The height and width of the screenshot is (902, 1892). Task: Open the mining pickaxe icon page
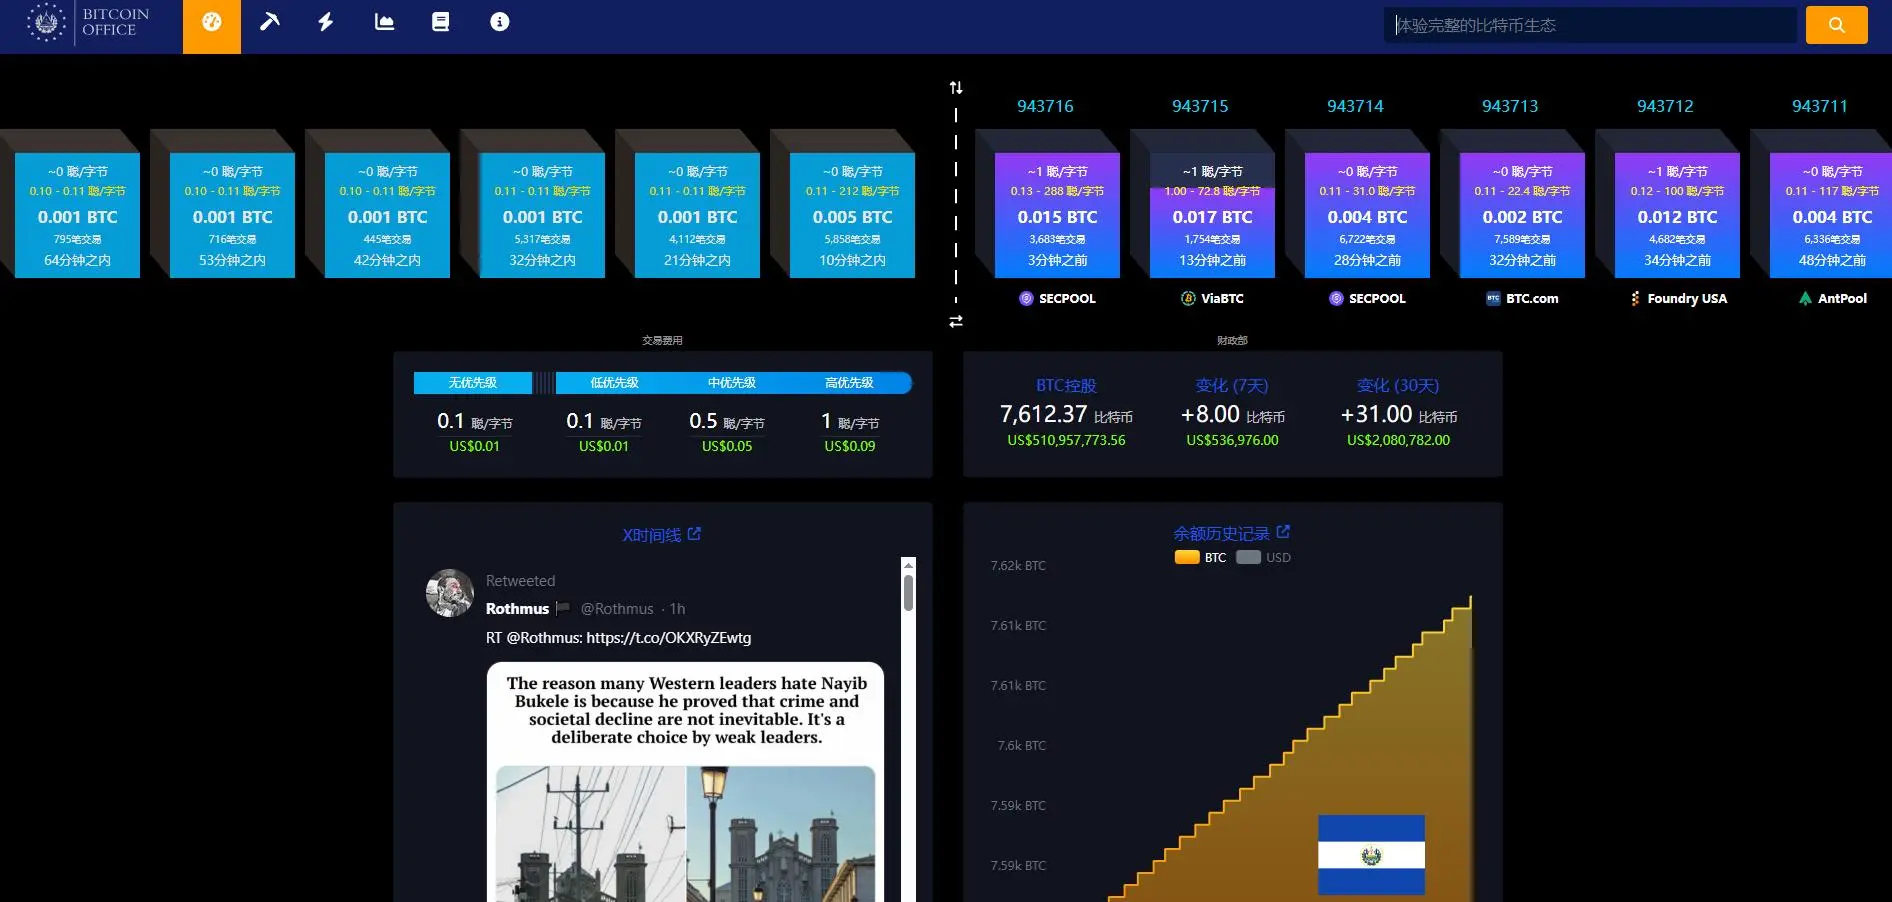pyautogui.click(x=270, y=22)
